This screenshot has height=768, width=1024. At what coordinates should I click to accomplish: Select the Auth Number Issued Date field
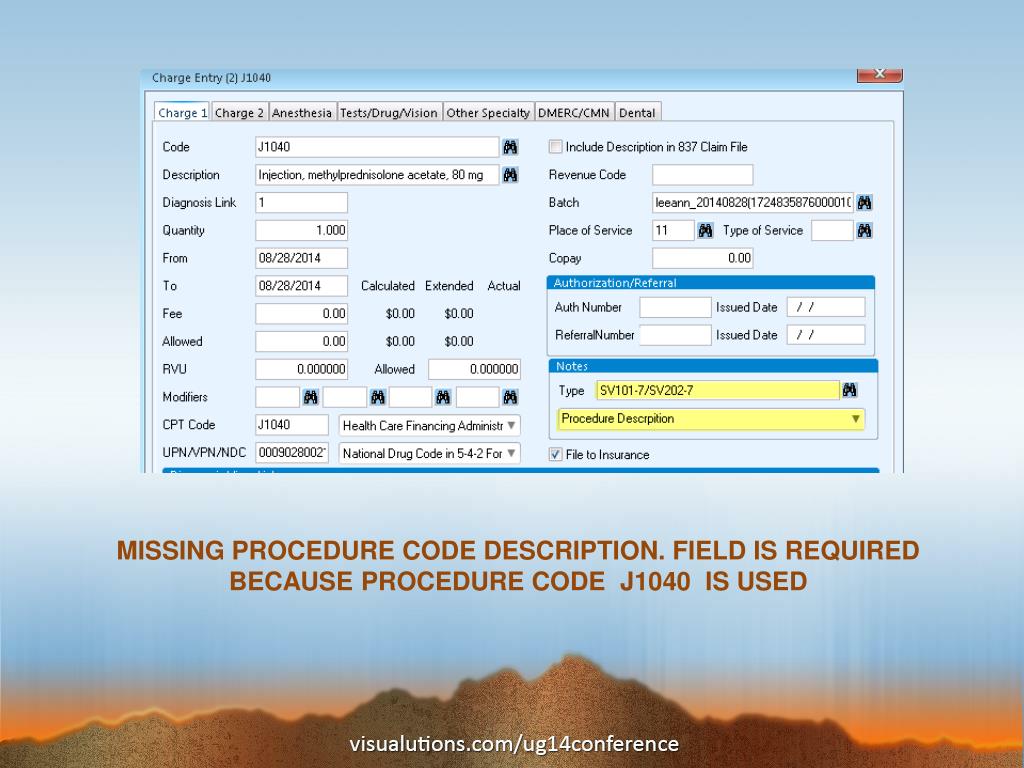pyautogui.click(x=826, y=307)
